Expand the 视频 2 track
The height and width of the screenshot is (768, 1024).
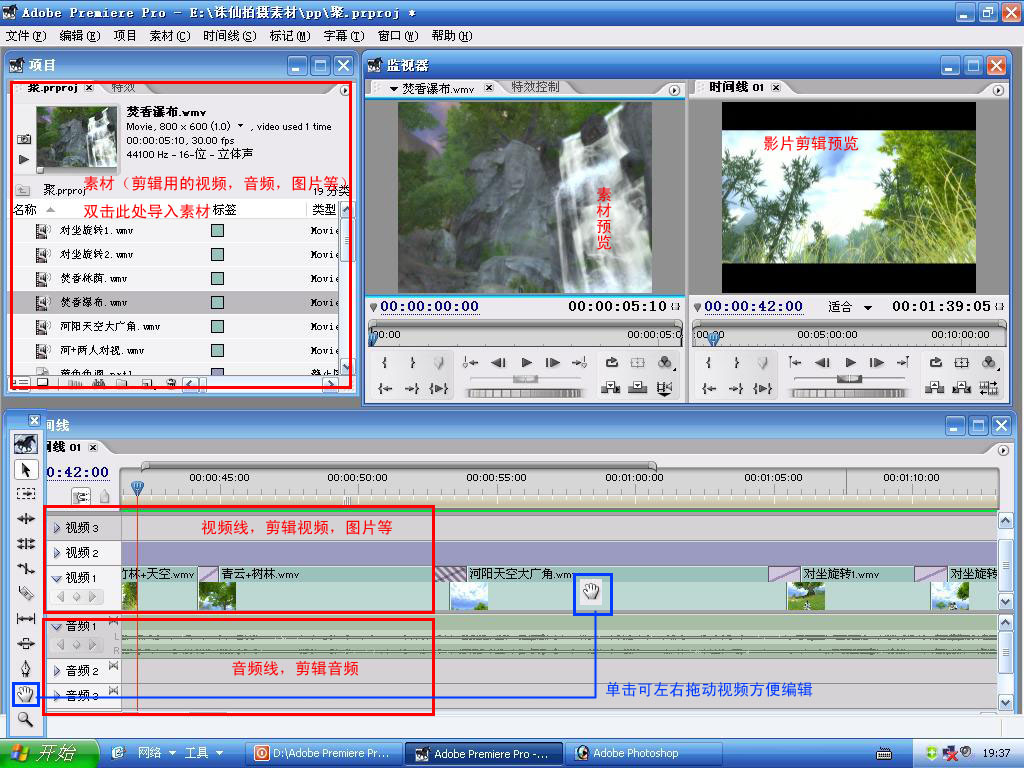tap(57, 553)
